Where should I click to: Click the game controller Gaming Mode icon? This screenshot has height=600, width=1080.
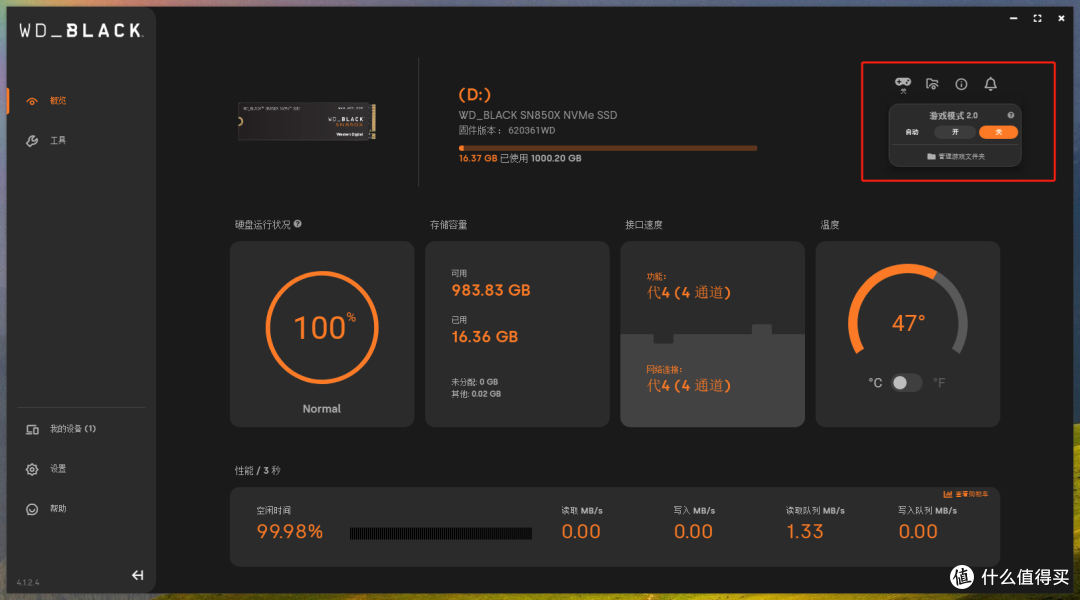(x=903, y=84)
